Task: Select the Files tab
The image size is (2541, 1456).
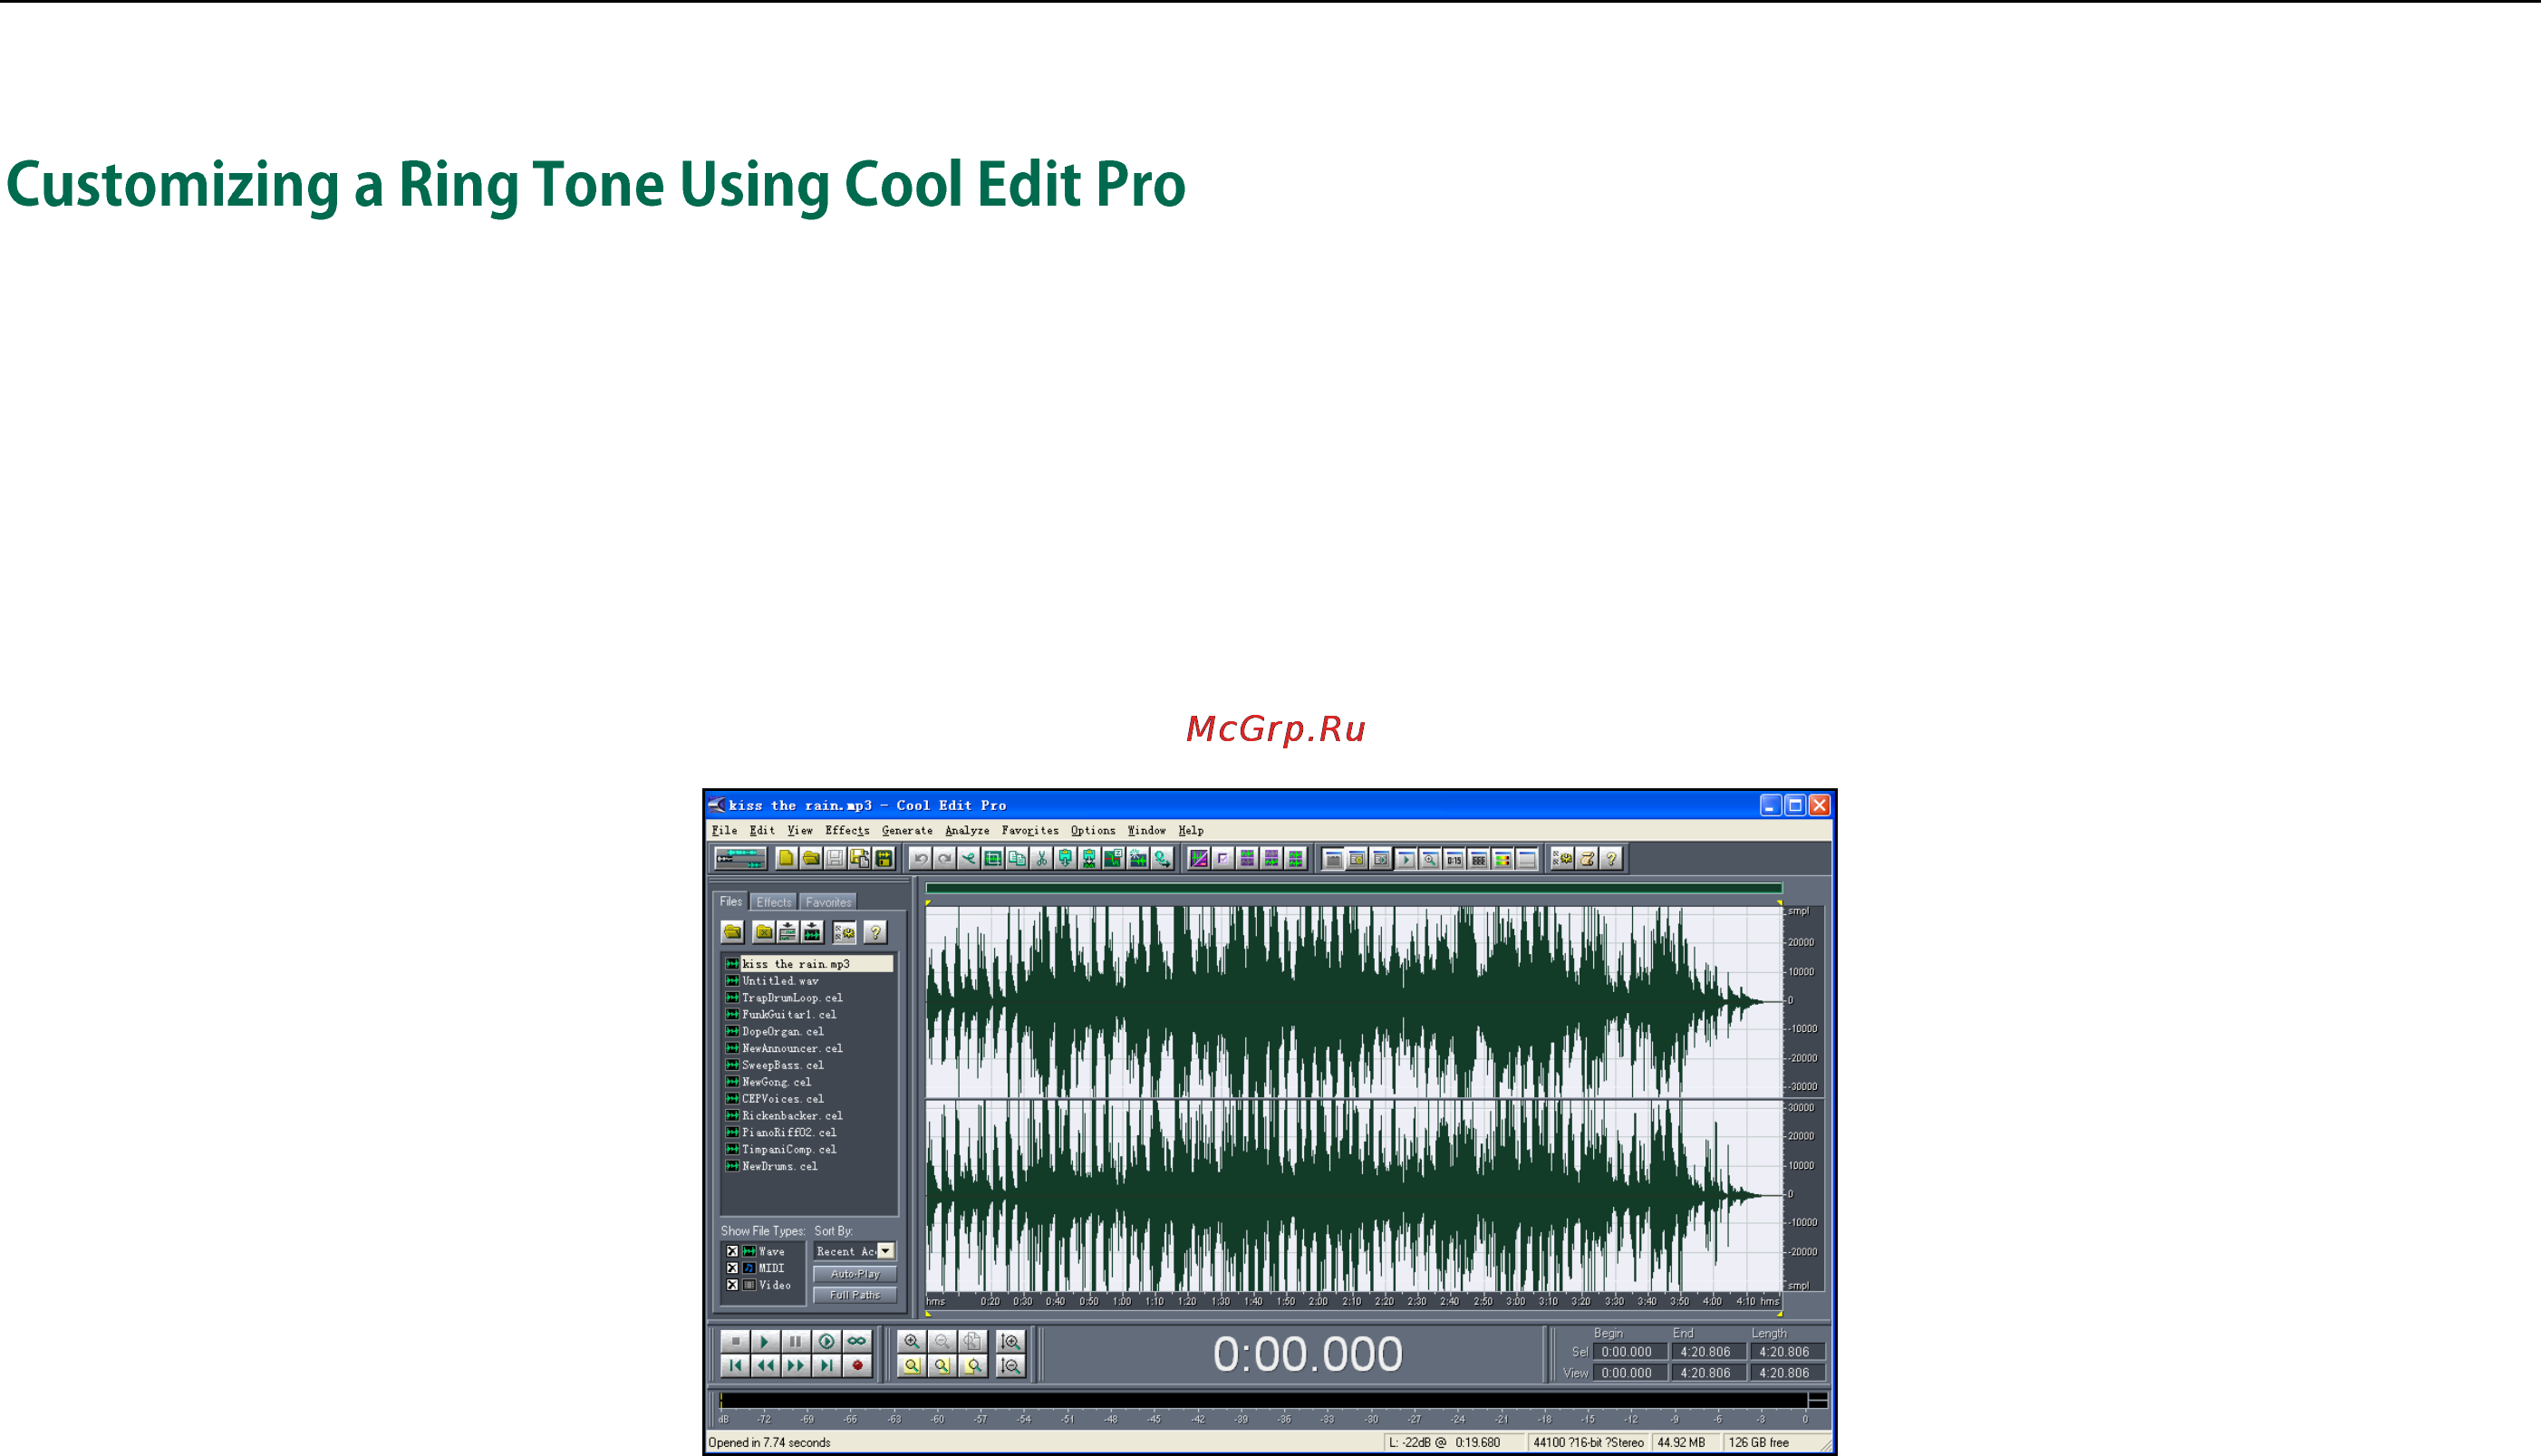Action: pyautogui.click(x=731, y=901)
